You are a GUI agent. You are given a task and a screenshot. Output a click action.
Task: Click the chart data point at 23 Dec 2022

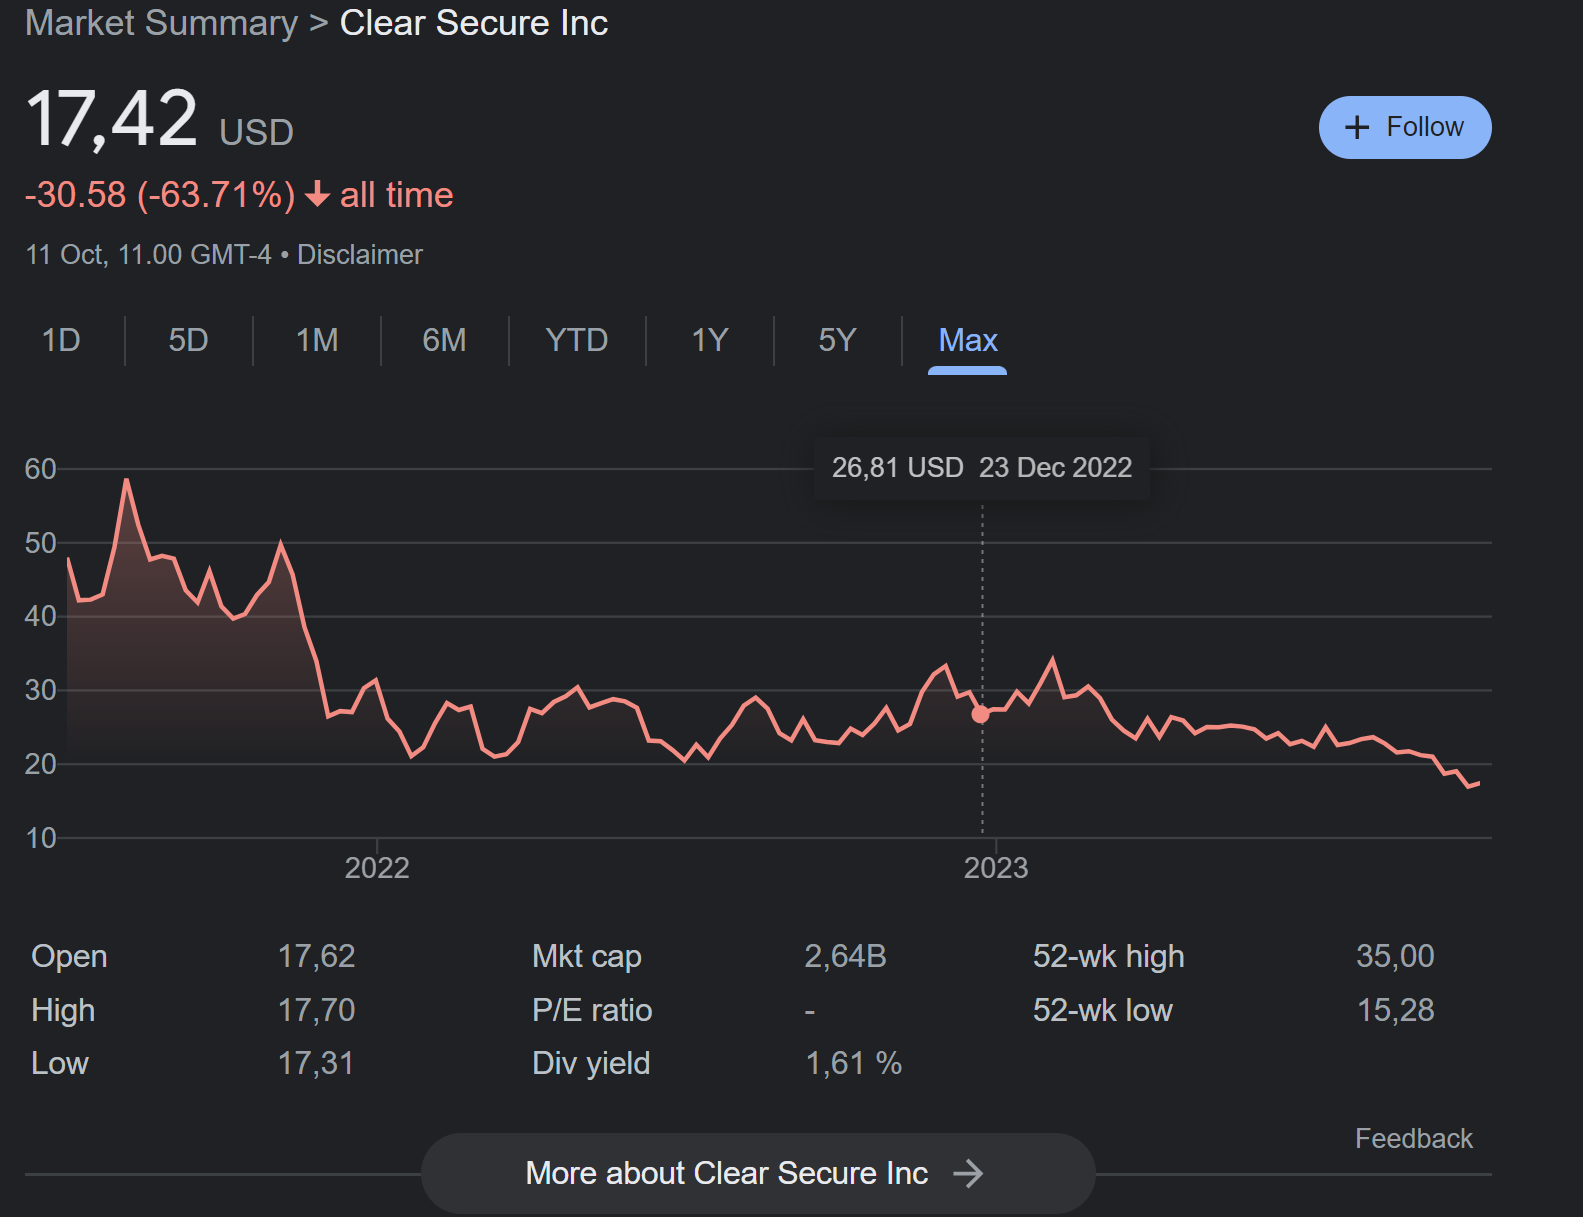pyautogui.click(x=981, y=714)
